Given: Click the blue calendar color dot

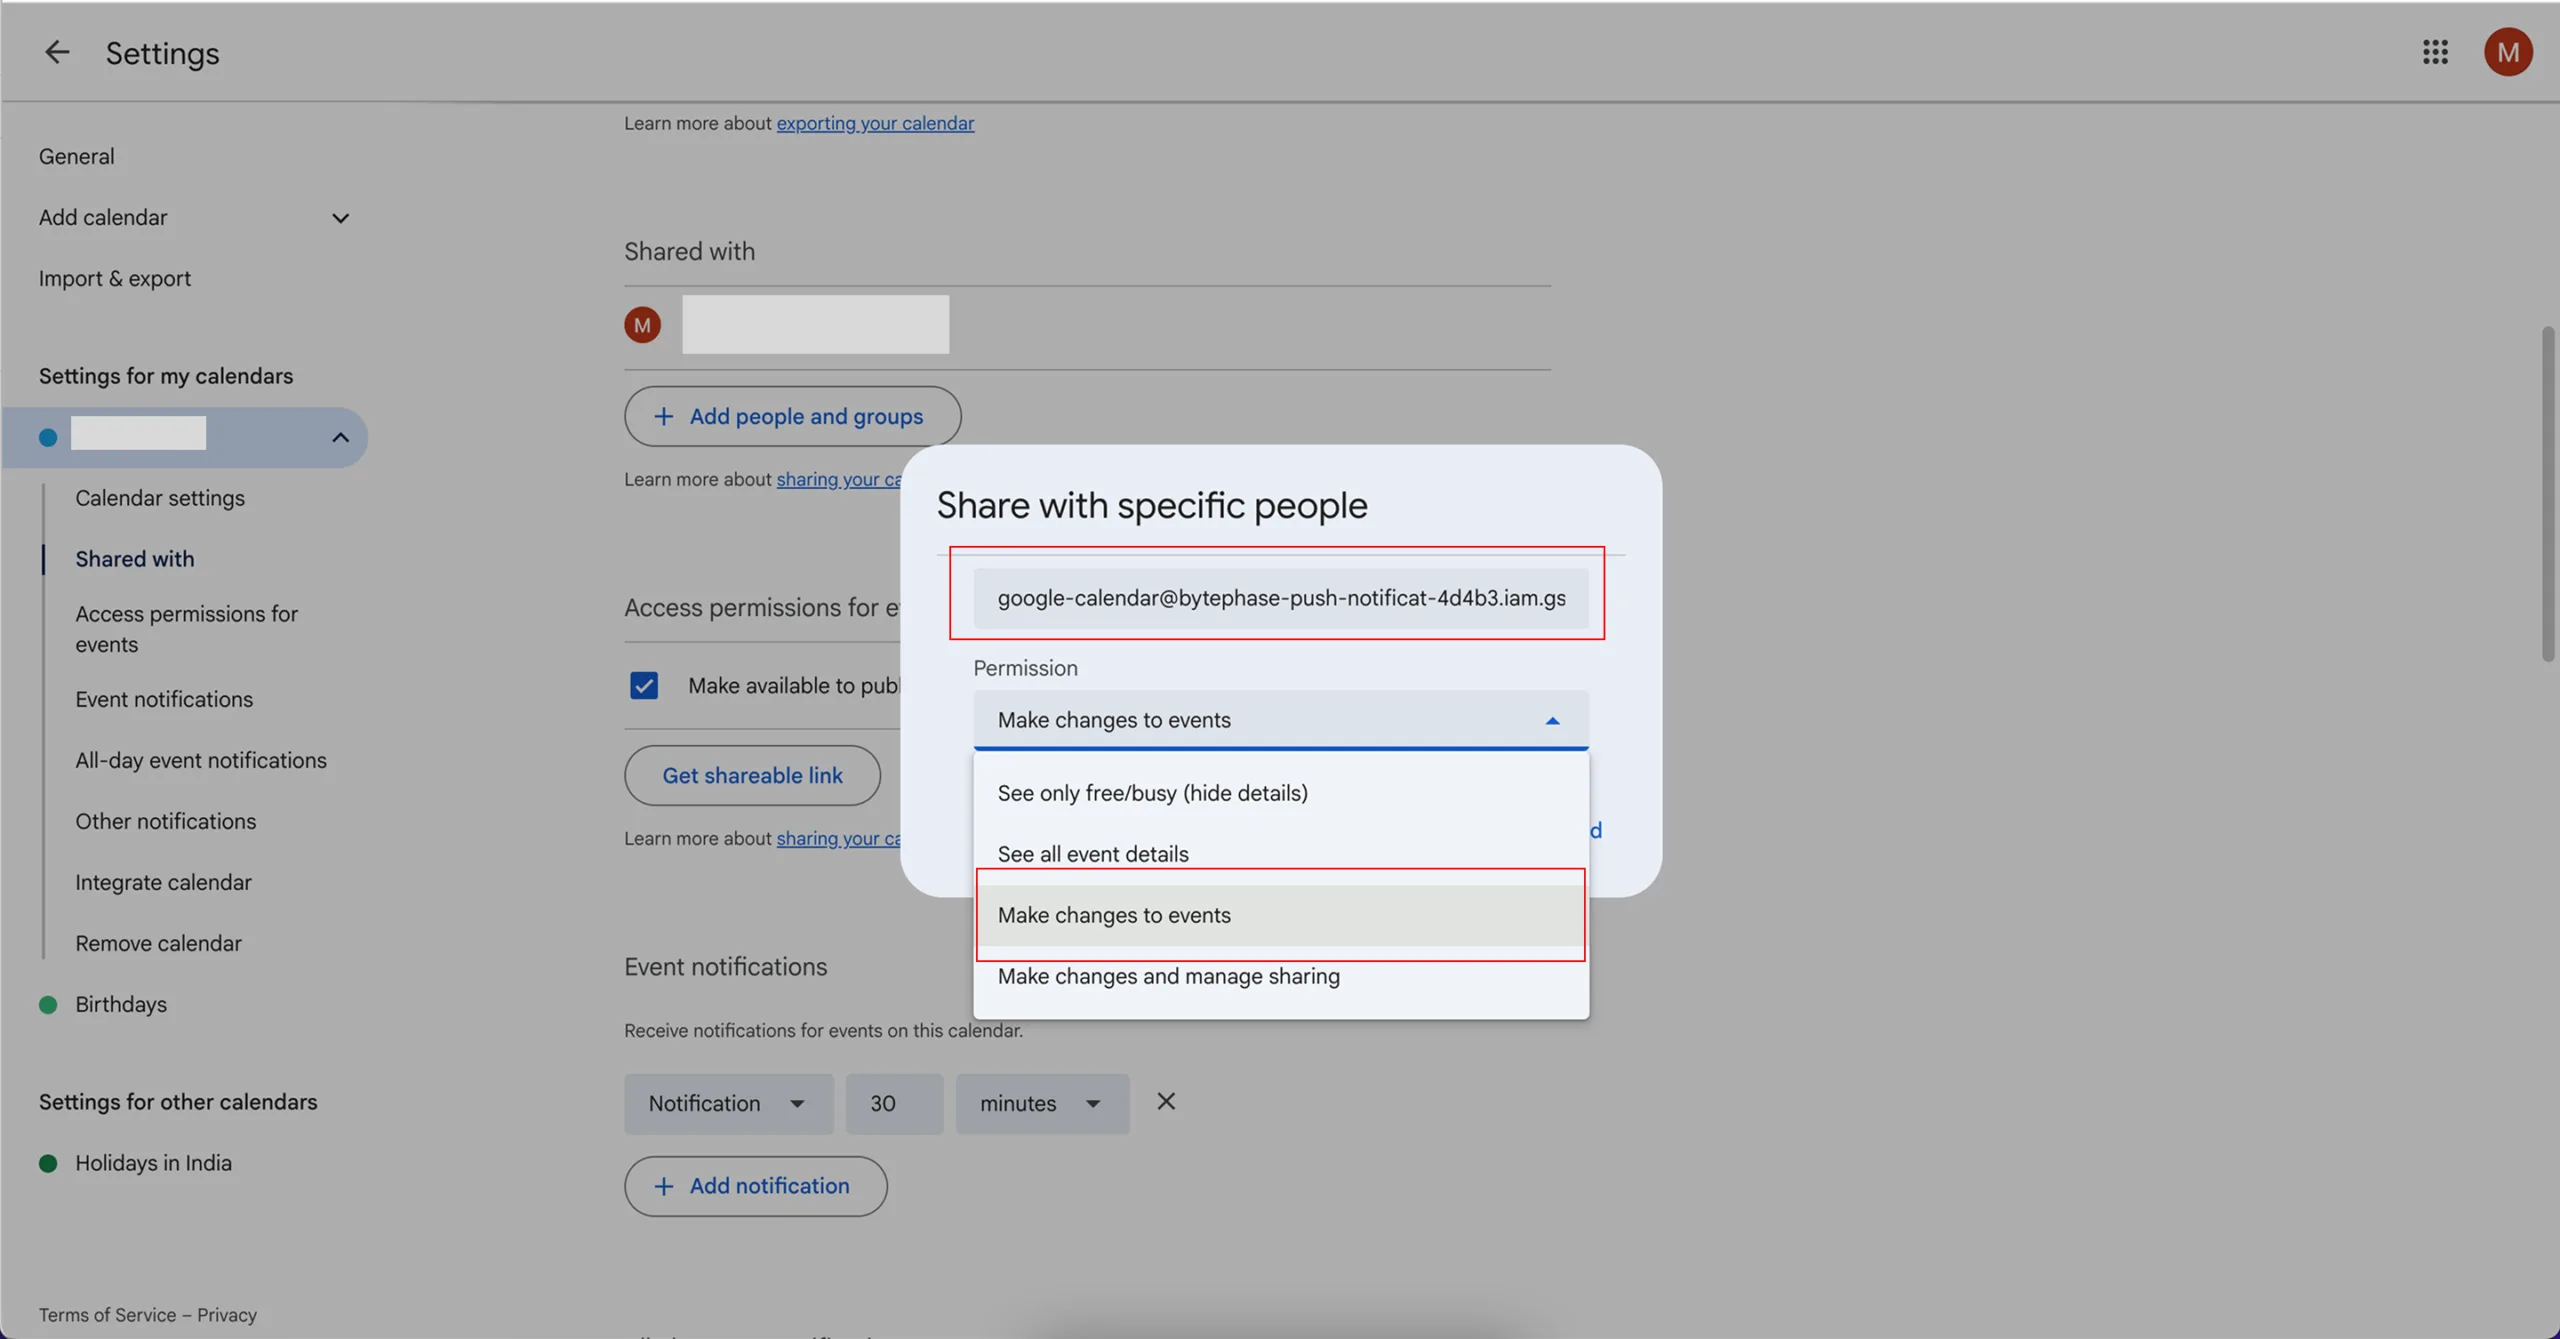Looking at the screenshot, I should tap(48, 437).
